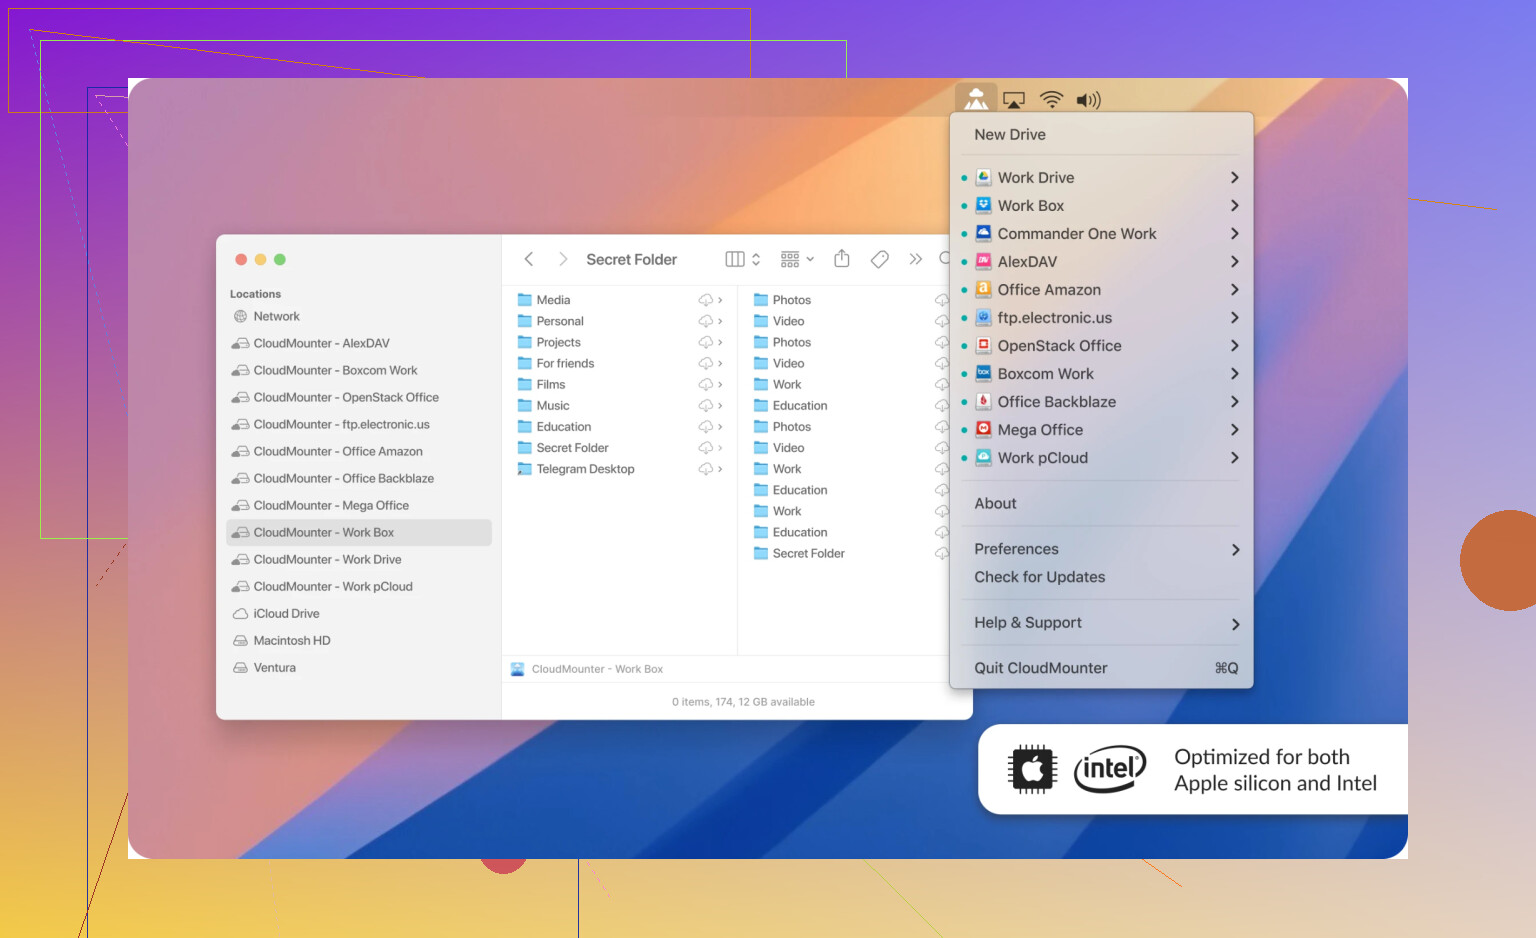Open the volume control in menu bar
This screenshot has height=938, width=1536.
(x=1088, y=100)
